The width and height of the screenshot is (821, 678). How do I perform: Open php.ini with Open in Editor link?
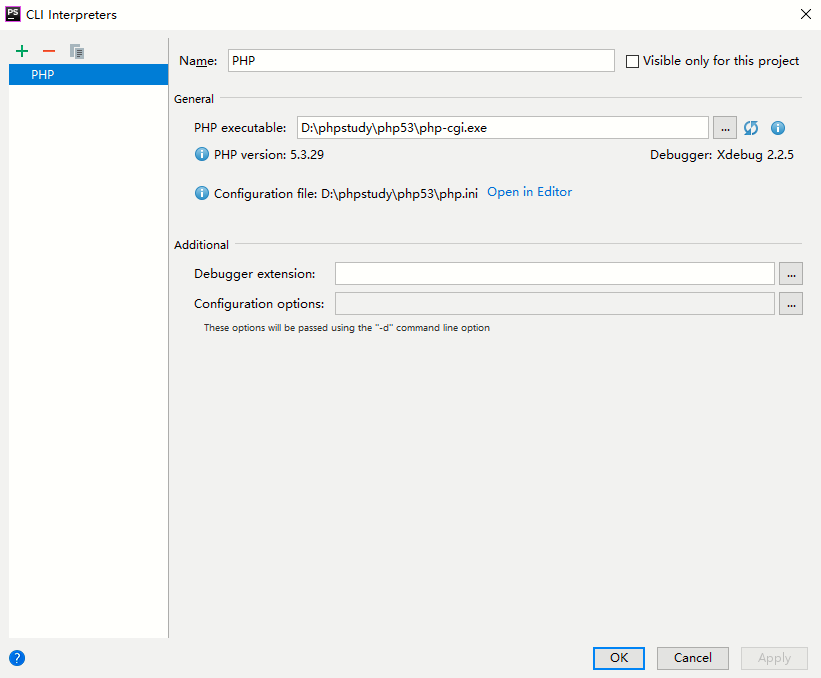[529, 192]
